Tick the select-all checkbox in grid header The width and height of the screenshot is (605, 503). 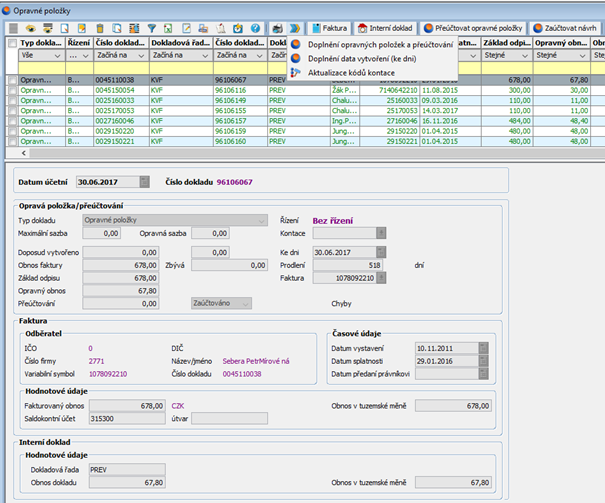point(11,44)
